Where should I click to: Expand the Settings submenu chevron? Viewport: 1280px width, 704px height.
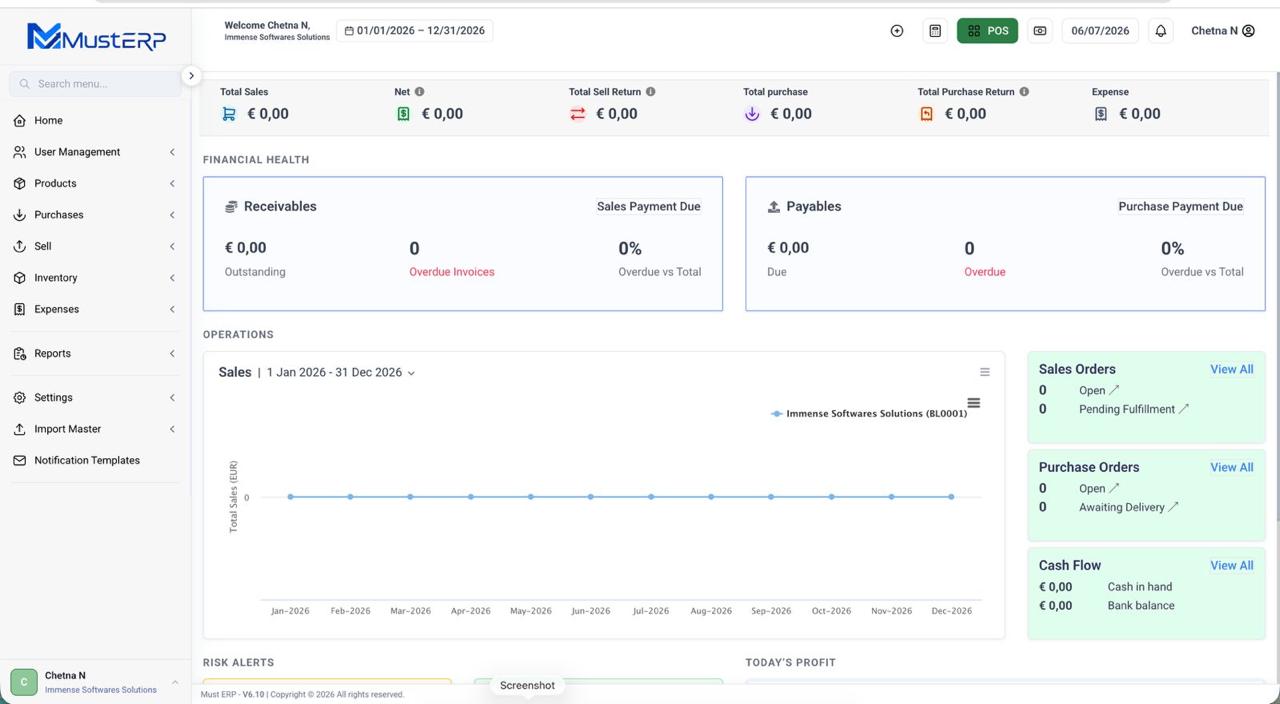[172, 397]
